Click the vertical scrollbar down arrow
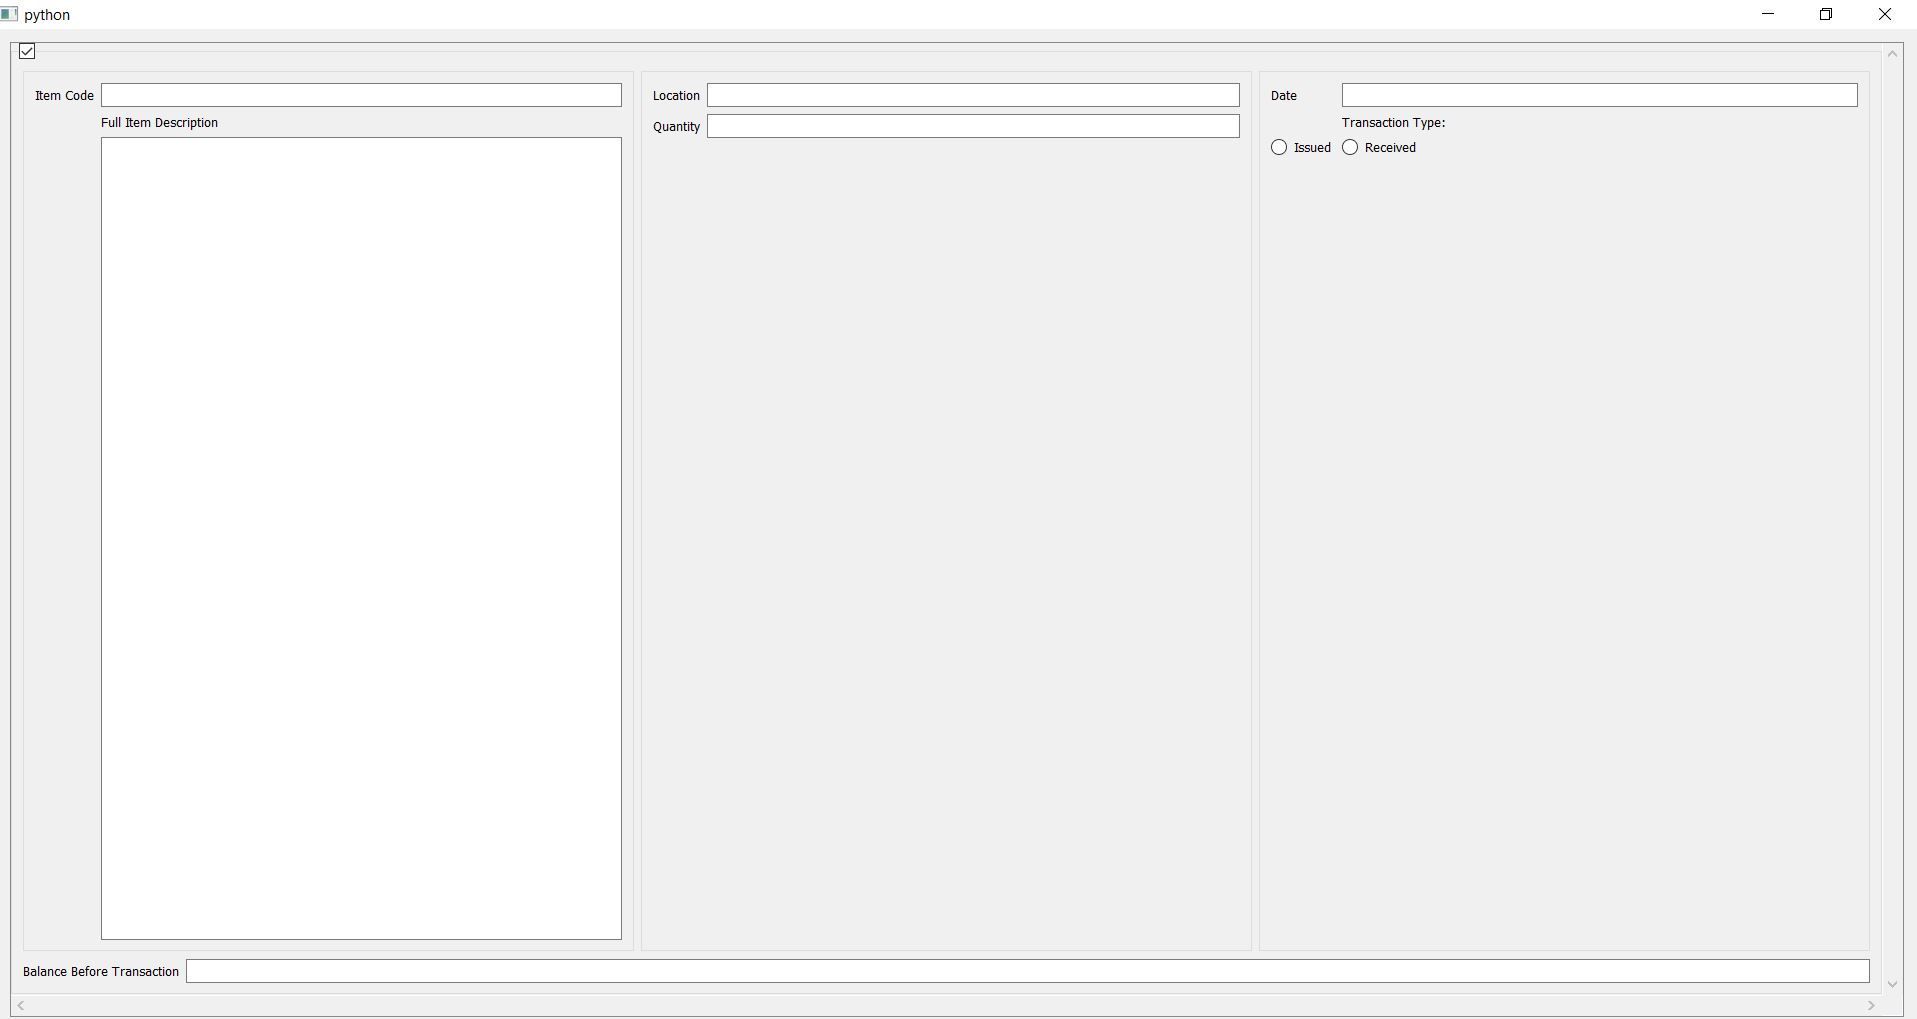The width and height of the screenshot is (1917, 1019). (1892, 985)
